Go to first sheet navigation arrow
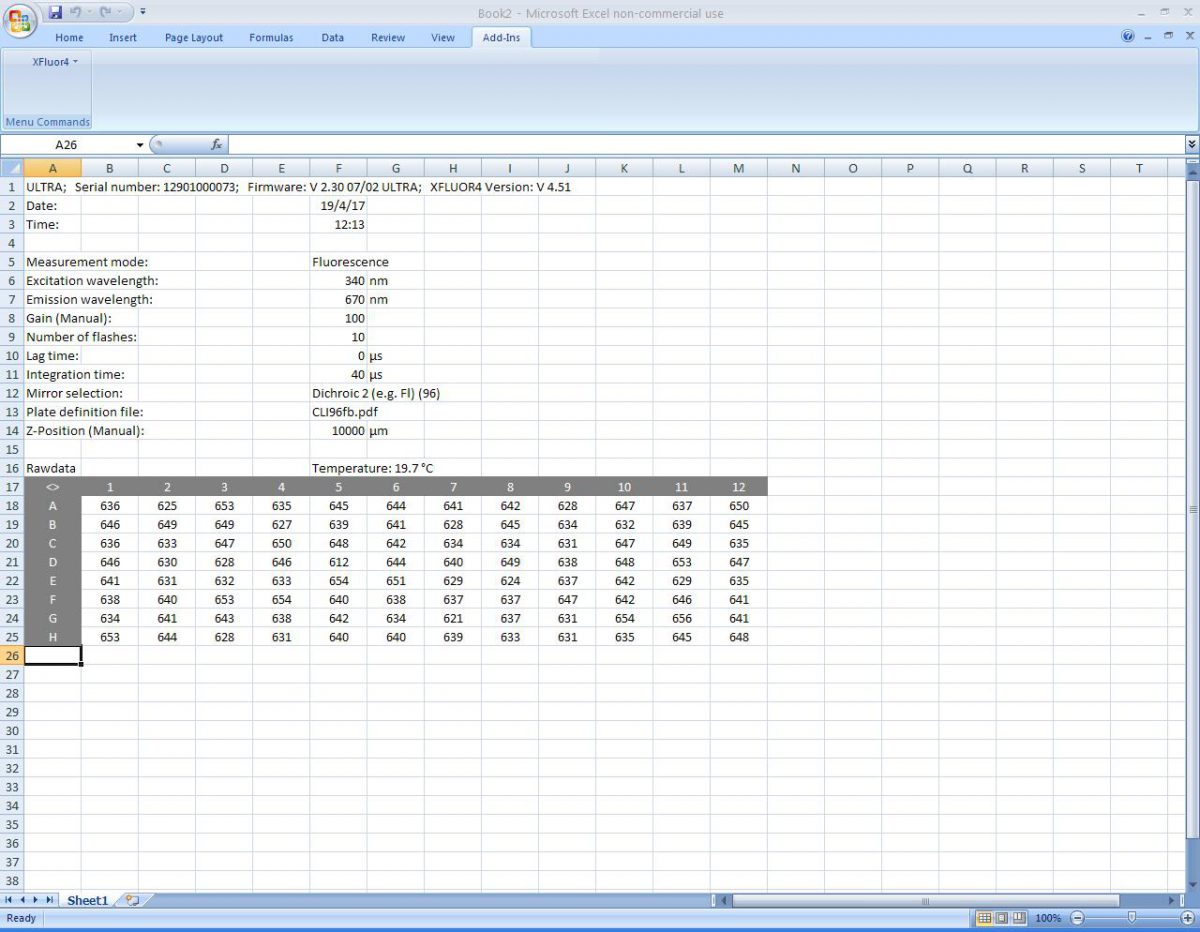1200x932 pixels. click(x=9, y=901)
